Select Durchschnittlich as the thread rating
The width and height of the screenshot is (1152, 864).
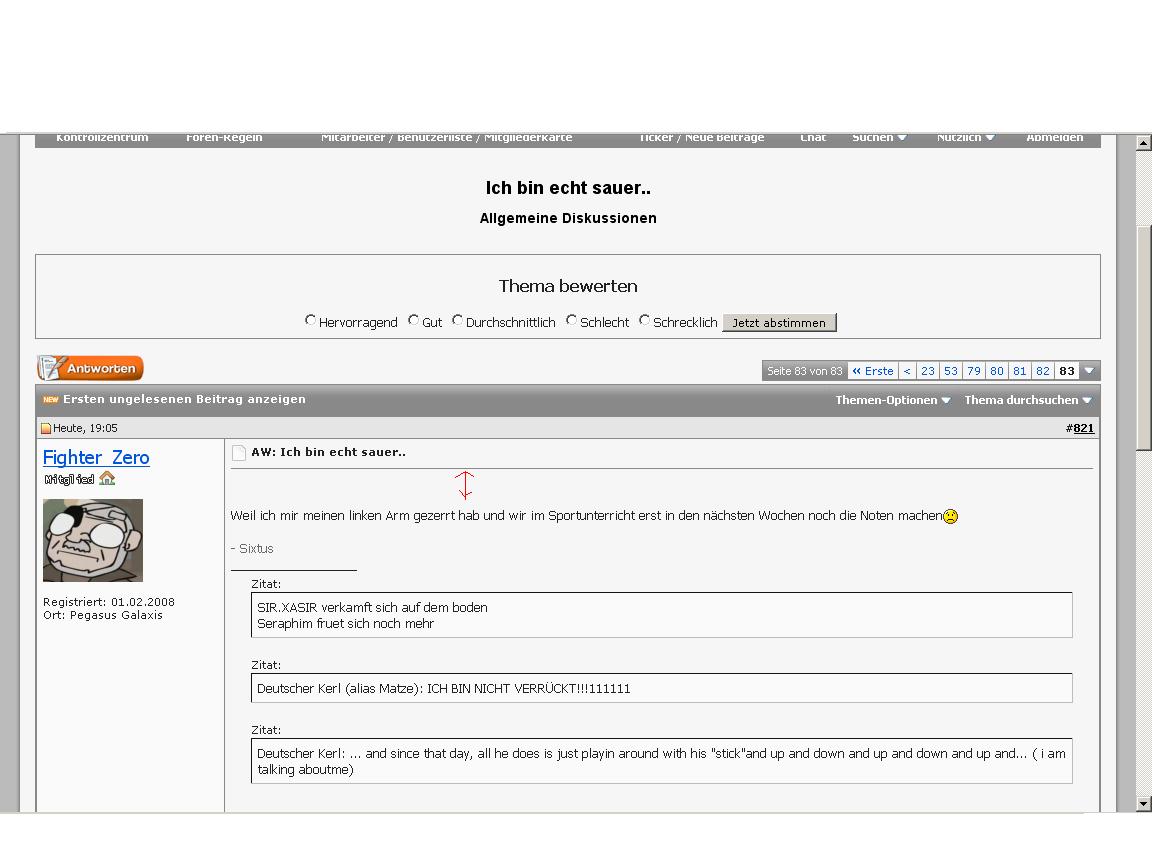458,321
